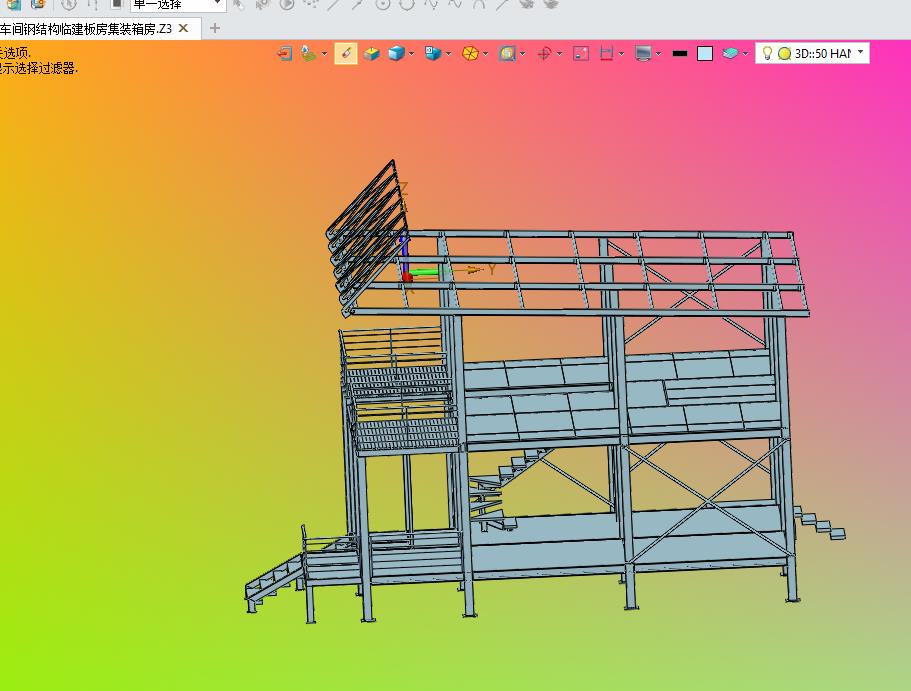
Task: Click the red dimension bracket icon
Action: (607, 53)
